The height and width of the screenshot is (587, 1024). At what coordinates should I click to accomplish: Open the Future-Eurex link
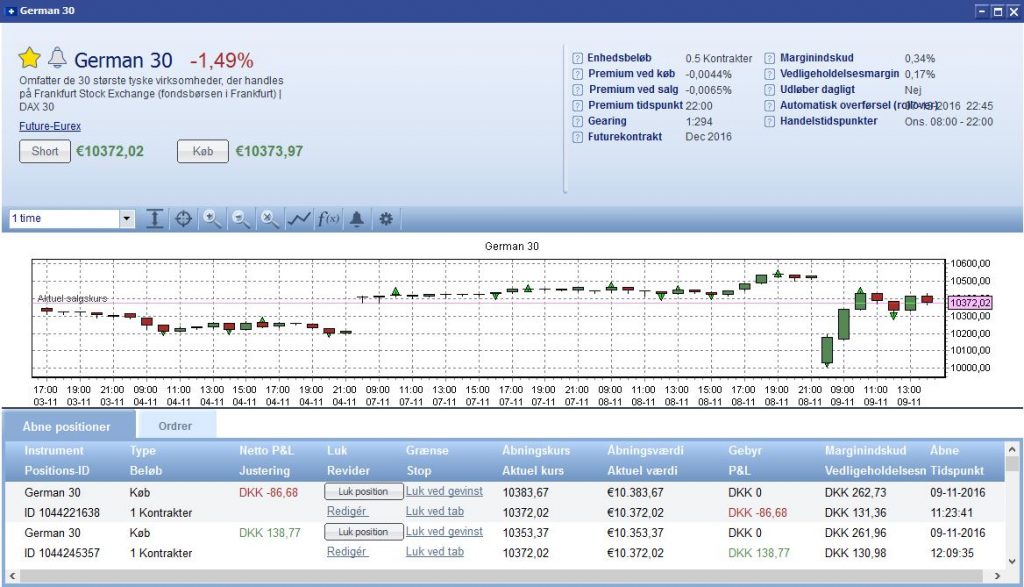pos(50,126)
